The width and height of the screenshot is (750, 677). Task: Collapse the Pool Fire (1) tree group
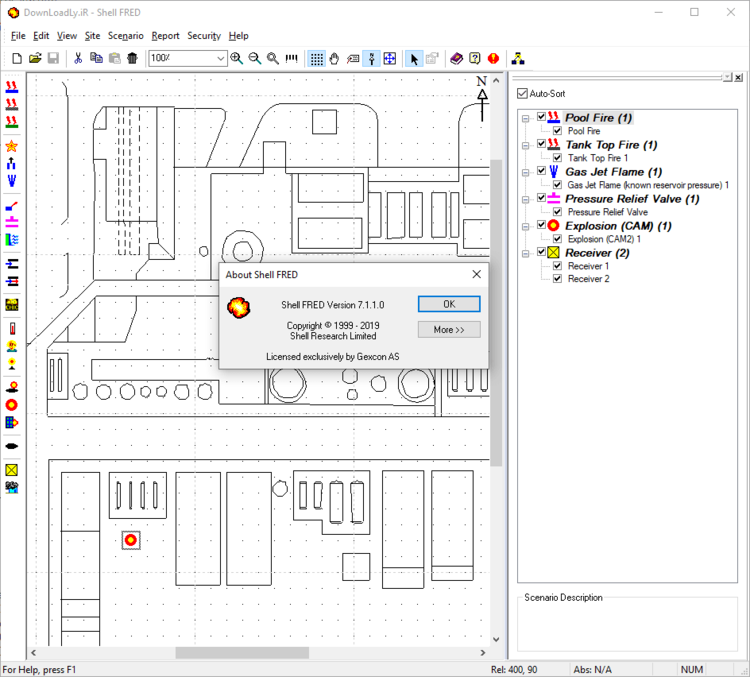click(527, 118)
